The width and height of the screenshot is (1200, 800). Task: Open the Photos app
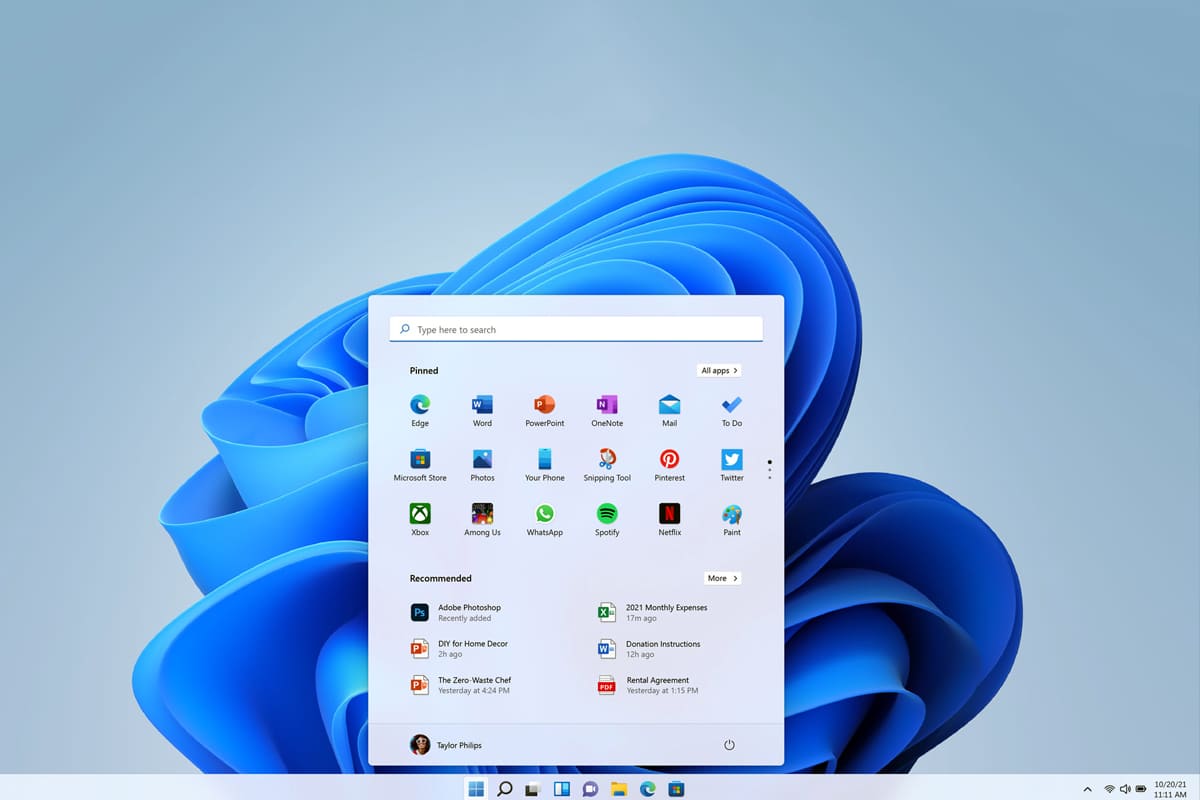[482, 465]
